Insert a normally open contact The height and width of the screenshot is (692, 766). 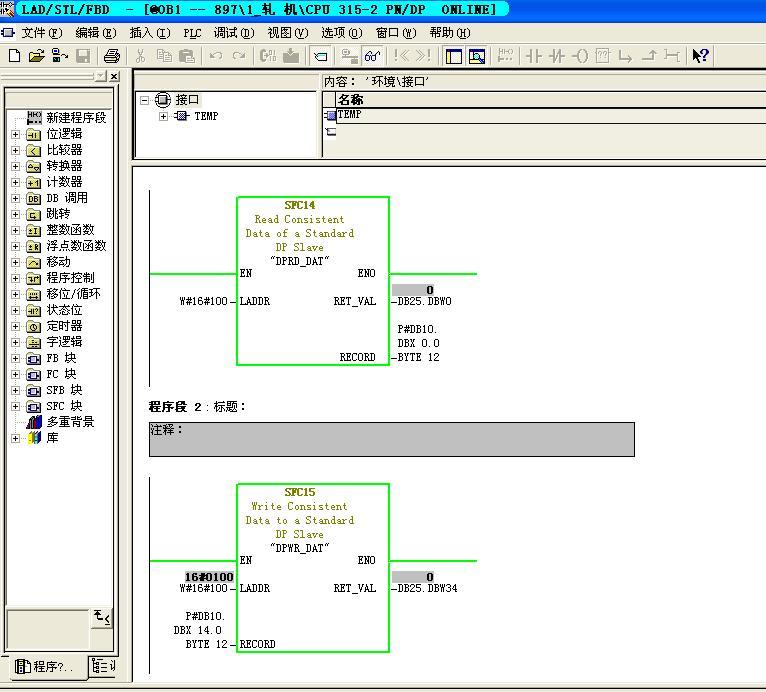point(533,56)
